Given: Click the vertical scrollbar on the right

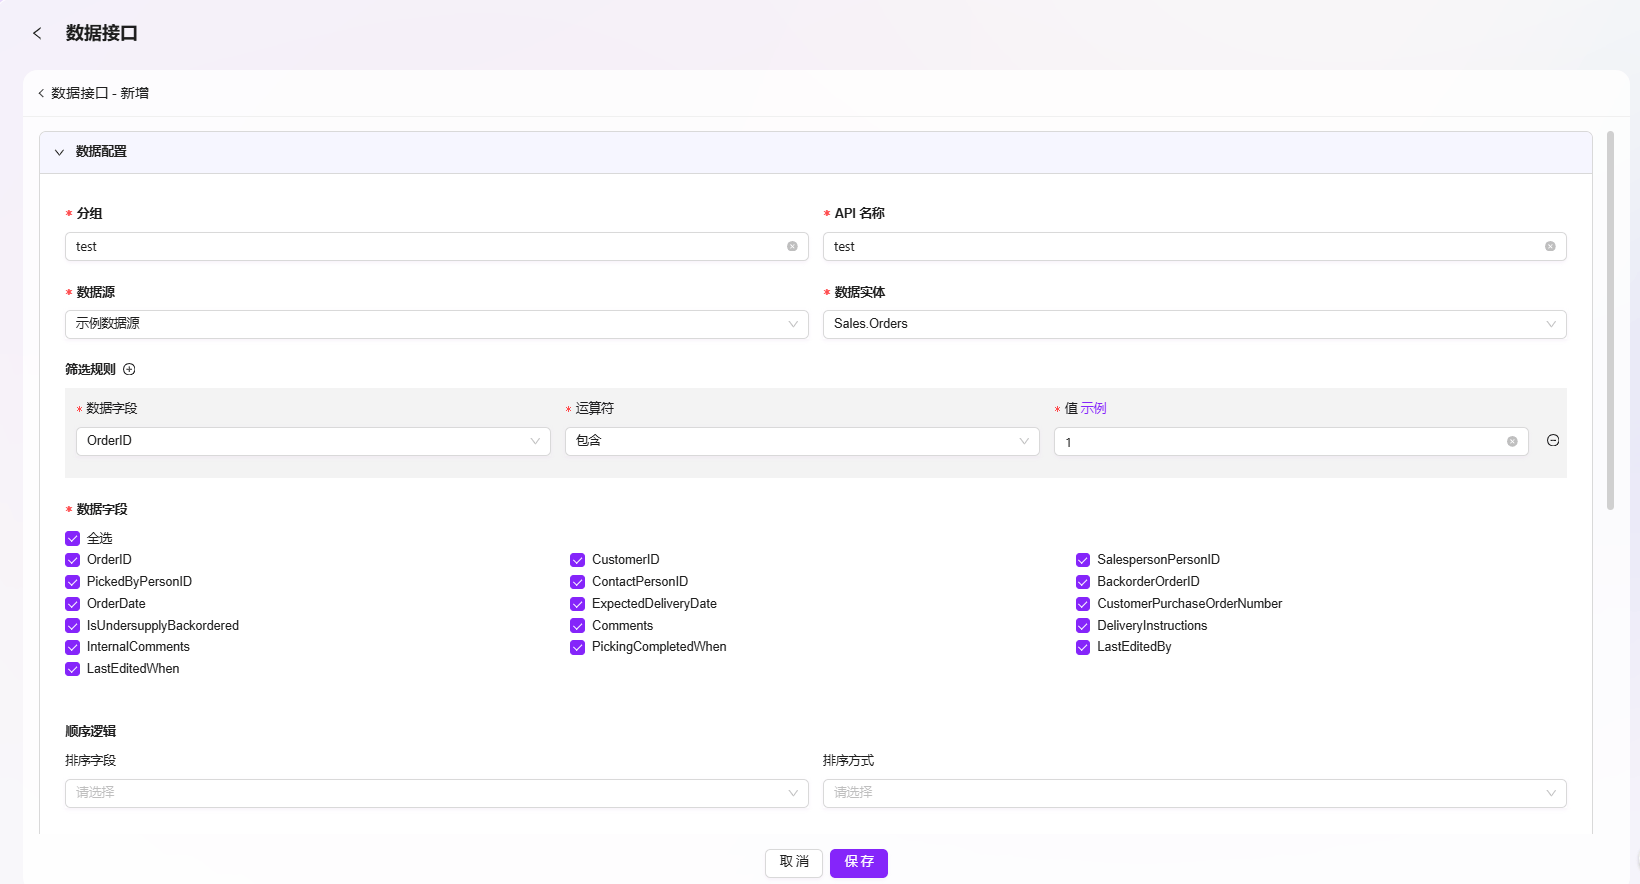Looking at the screenshot, I should pyautogui.click(x=1610, y=320).
